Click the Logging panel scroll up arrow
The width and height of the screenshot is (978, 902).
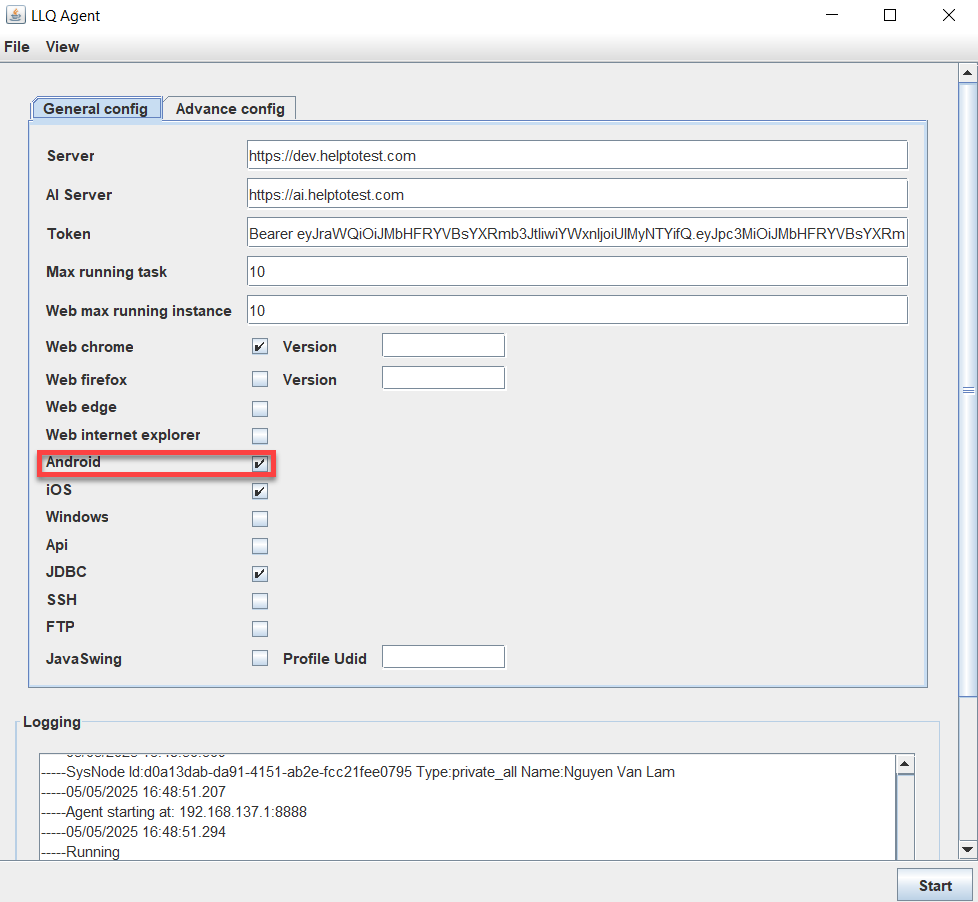[904, 764]
